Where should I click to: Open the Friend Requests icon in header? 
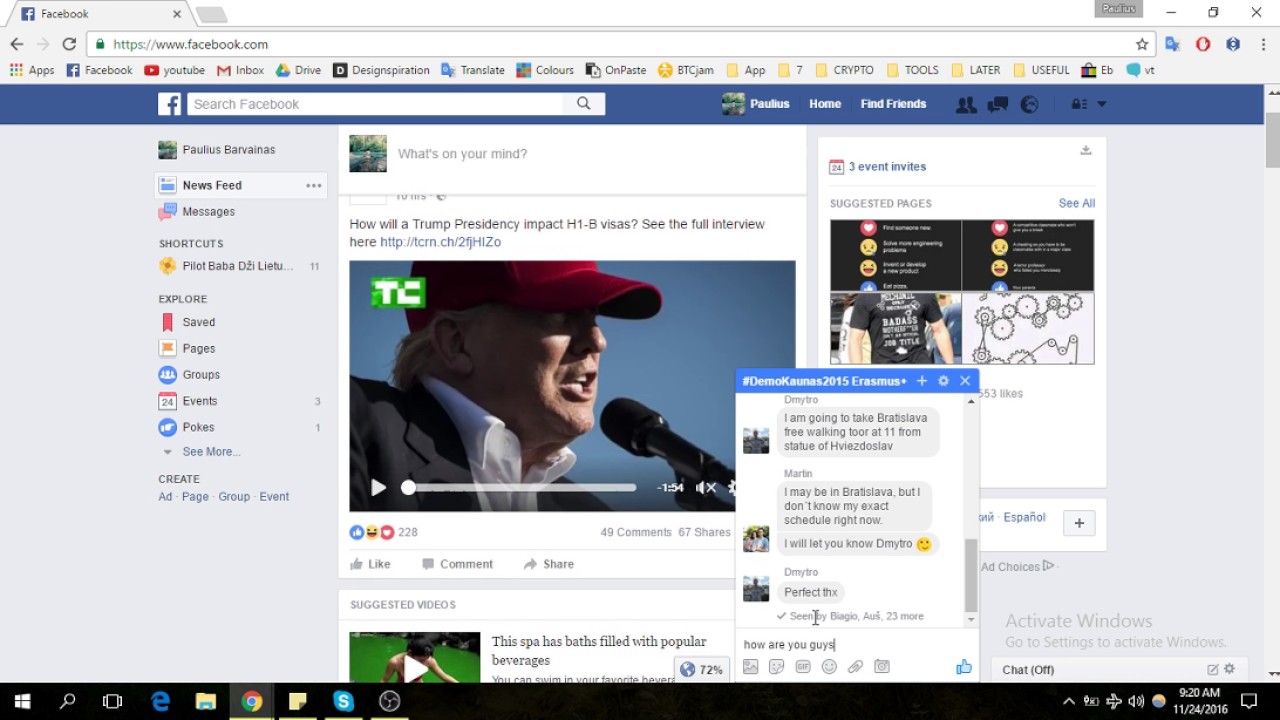966,104
